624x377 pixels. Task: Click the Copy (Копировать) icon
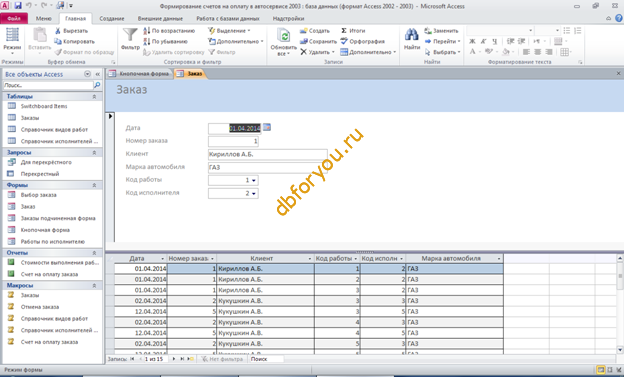click(58, 41)
